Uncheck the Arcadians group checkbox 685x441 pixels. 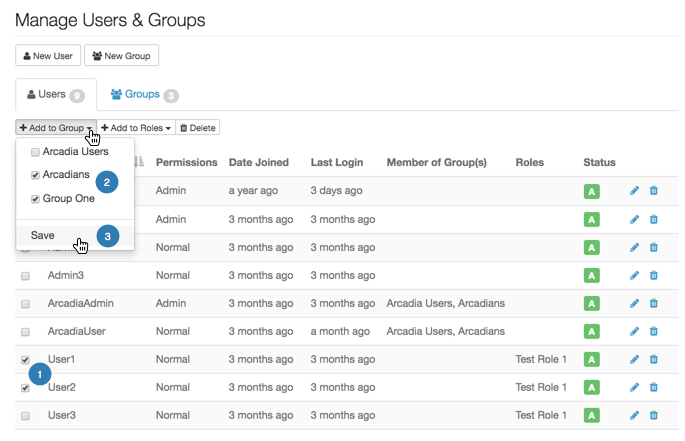point(36,175)
